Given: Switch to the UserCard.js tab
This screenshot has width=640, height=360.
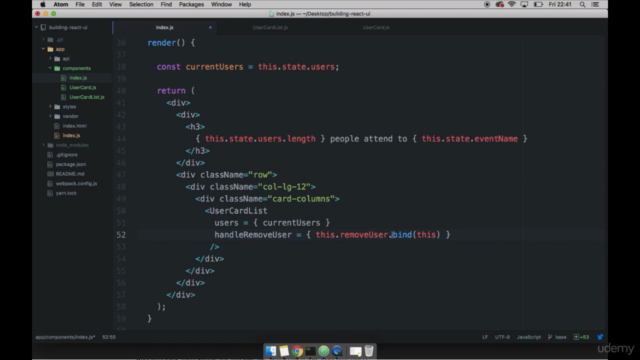Looking at the screenshot, I should pyautogui.click(x=376, y=27).
